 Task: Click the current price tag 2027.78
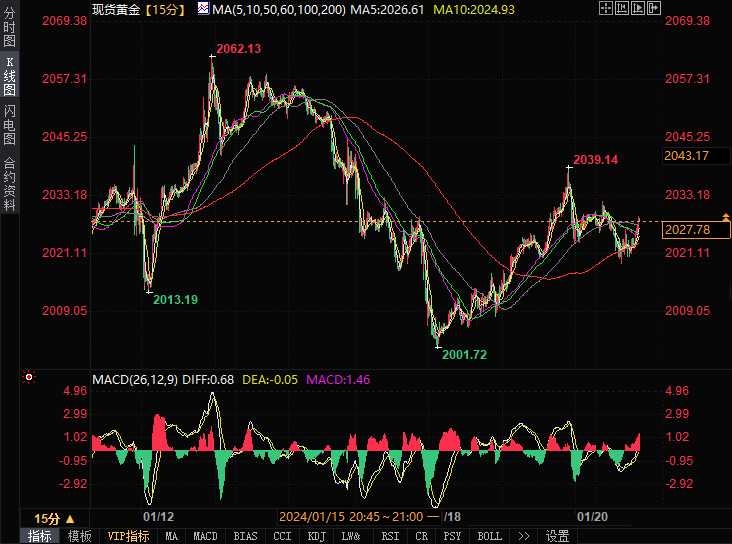(687, 230)
